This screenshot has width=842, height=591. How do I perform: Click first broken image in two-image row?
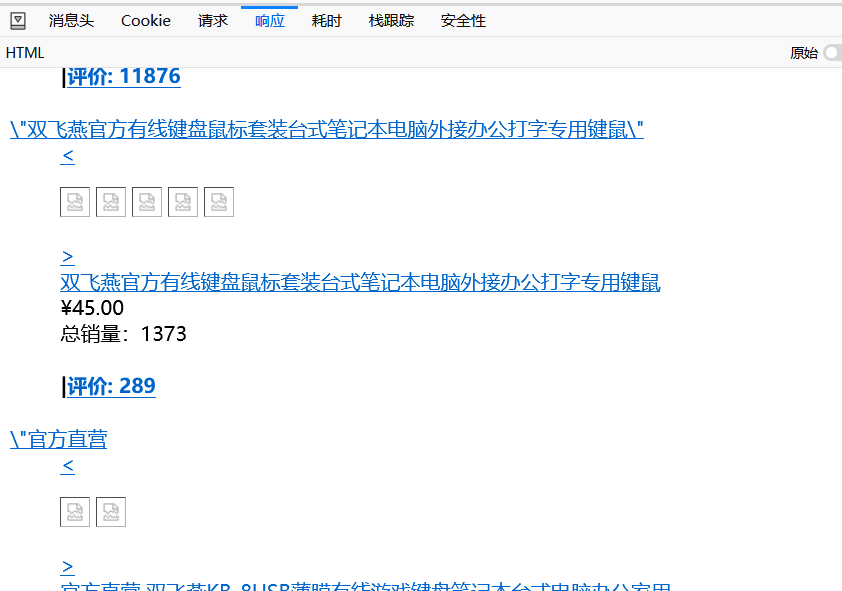[75, 512]
